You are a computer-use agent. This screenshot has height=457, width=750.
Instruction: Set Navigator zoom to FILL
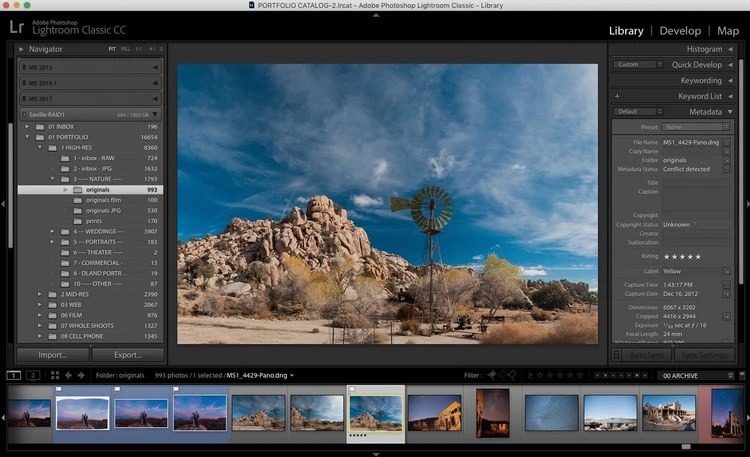pos(125,48)
